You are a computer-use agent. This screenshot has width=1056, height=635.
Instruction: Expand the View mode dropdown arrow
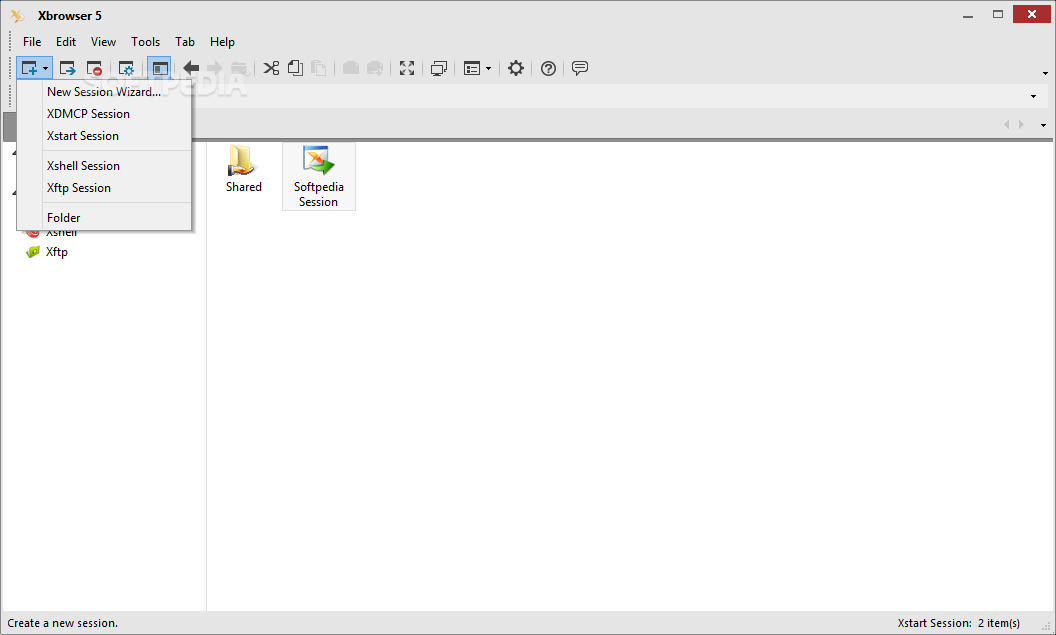(488, 69)
